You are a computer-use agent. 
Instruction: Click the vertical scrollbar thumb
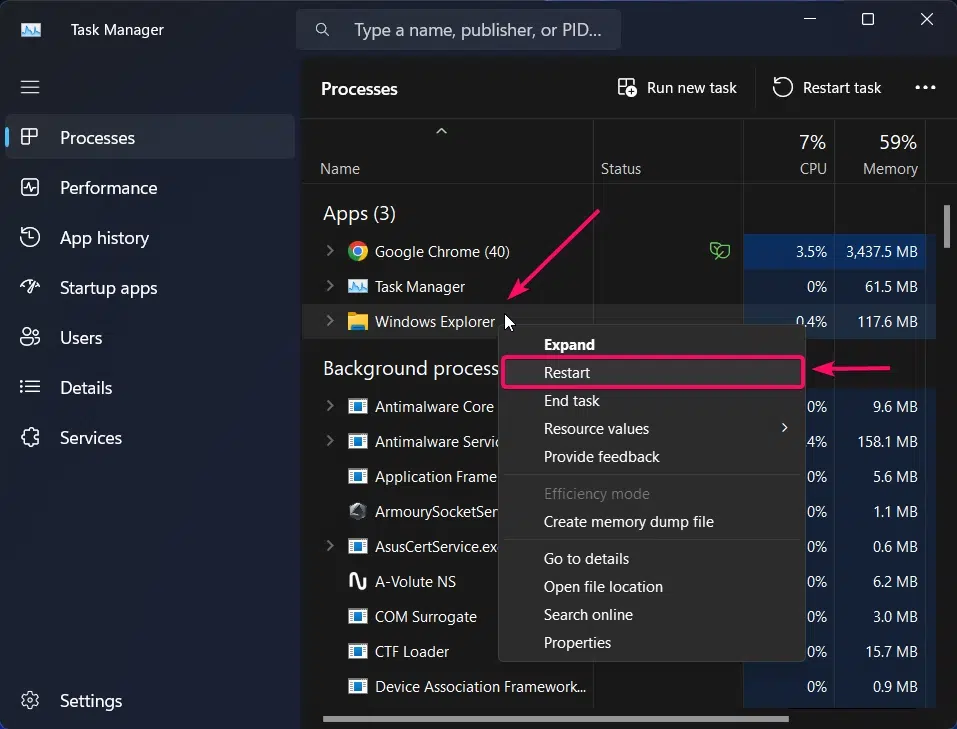(x=947, y=226)
